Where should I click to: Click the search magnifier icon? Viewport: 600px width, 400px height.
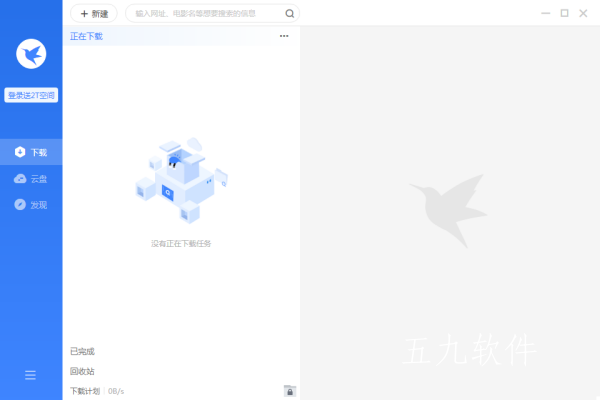290,14
